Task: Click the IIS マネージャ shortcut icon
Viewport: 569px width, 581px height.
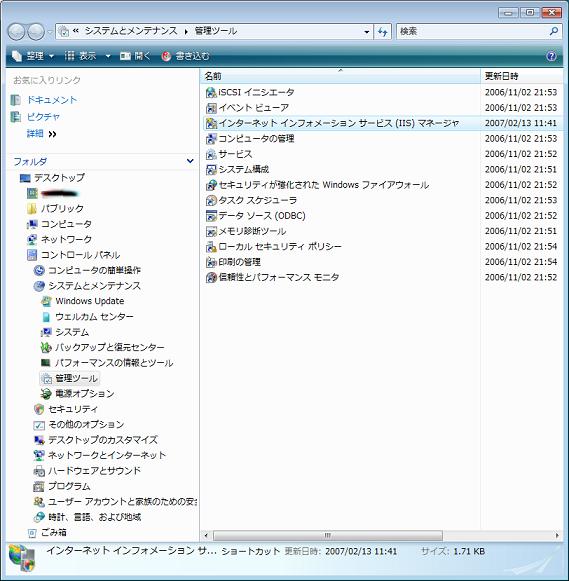Action: (x=211, y=123)
